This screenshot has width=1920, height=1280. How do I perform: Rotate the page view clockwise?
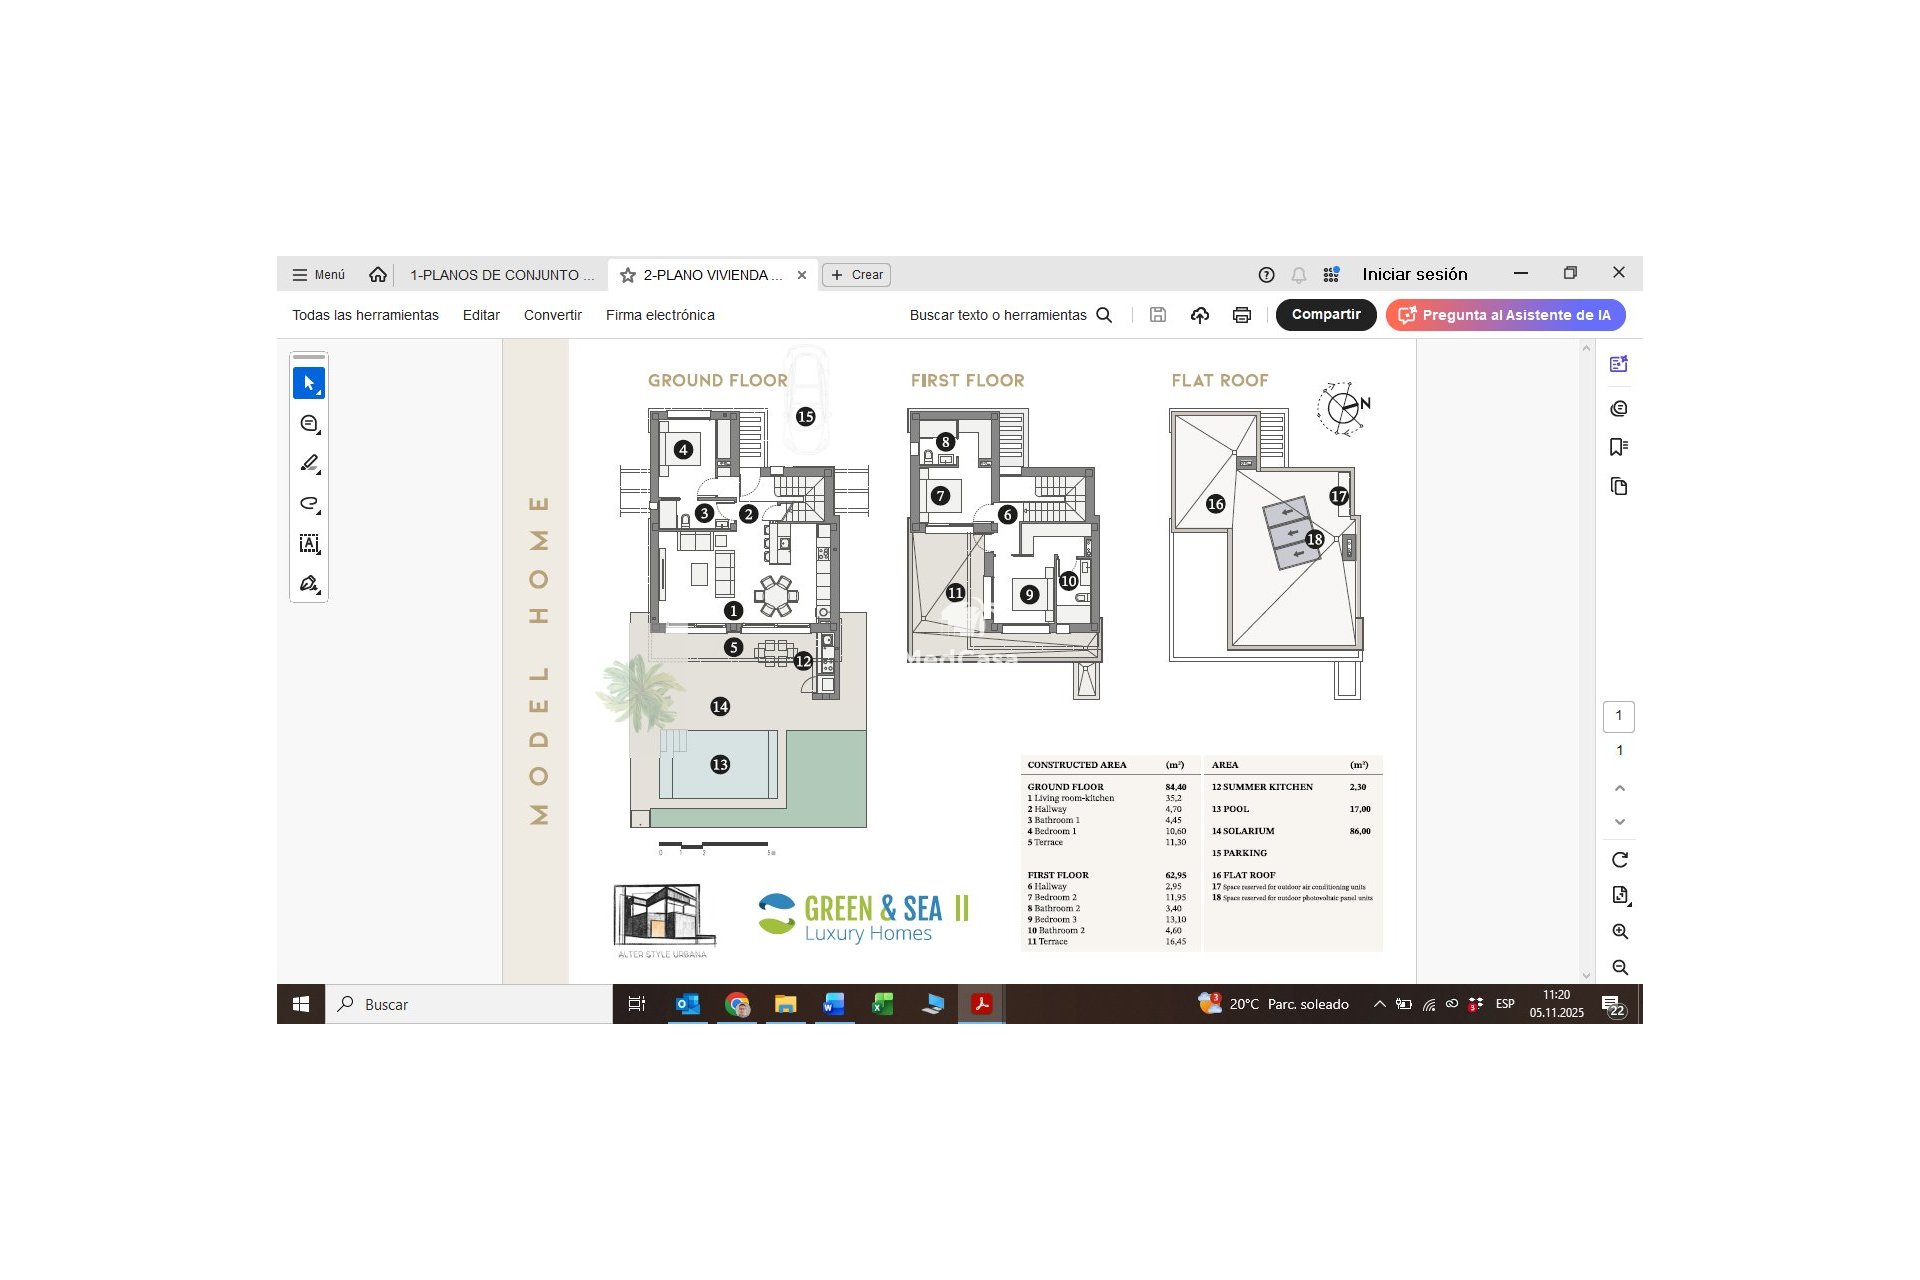tap(1619, 860)
